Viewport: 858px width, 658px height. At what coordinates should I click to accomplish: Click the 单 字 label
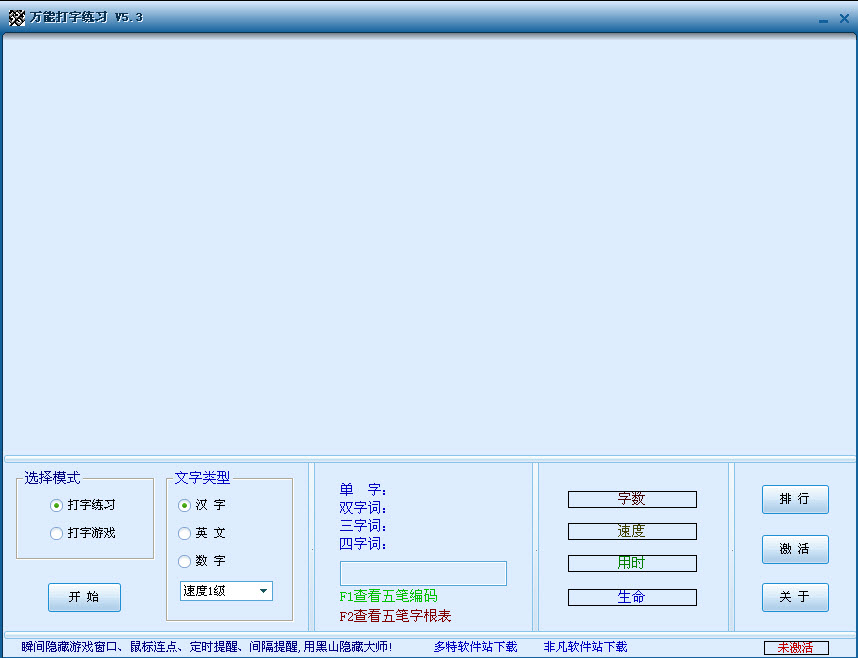click(363, 489)
